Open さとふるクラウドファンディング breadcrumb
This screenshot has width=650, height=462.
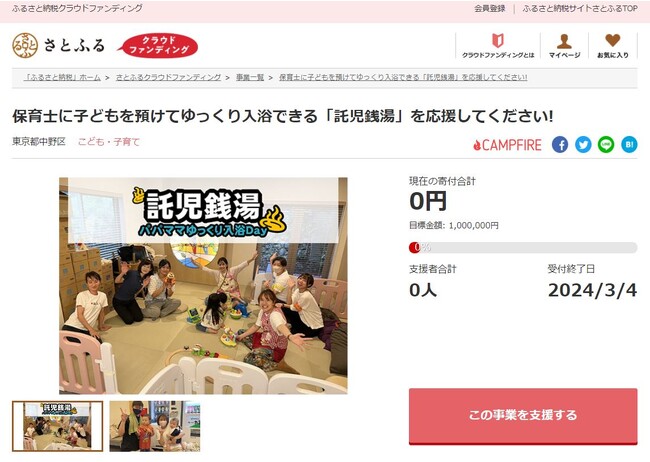tap(168, 78)
